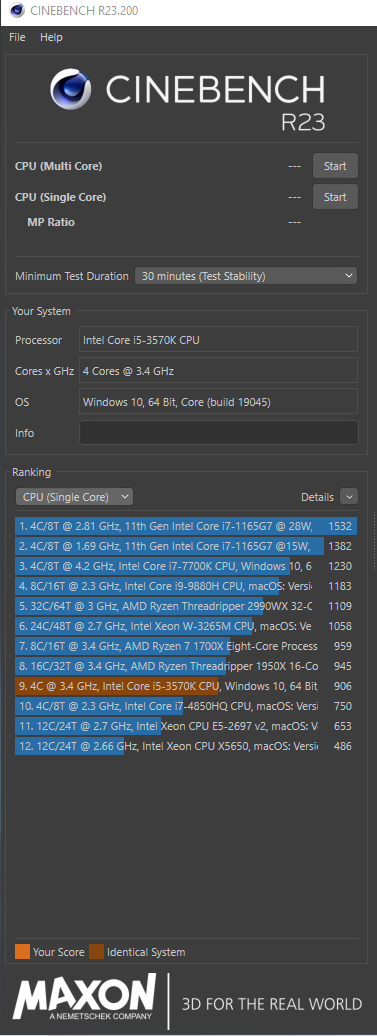Open the File menu

click(x=17, y=38)
